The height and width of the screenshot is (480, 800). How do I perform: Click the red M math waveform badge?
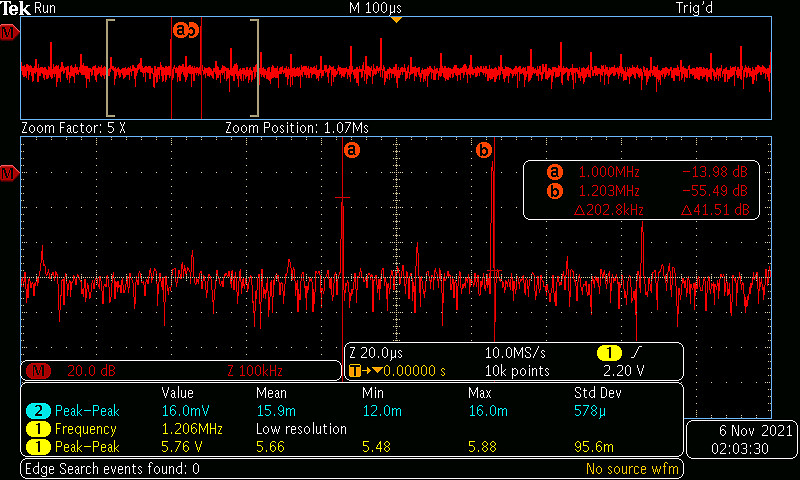[38, 371]
